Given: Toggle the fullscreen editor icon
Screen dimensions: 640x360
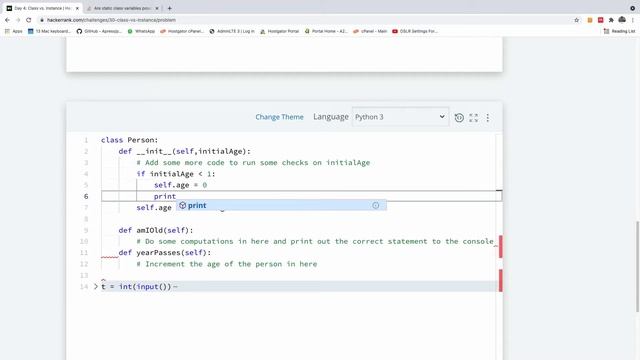Looking at the screenshot, I should 473,118.
